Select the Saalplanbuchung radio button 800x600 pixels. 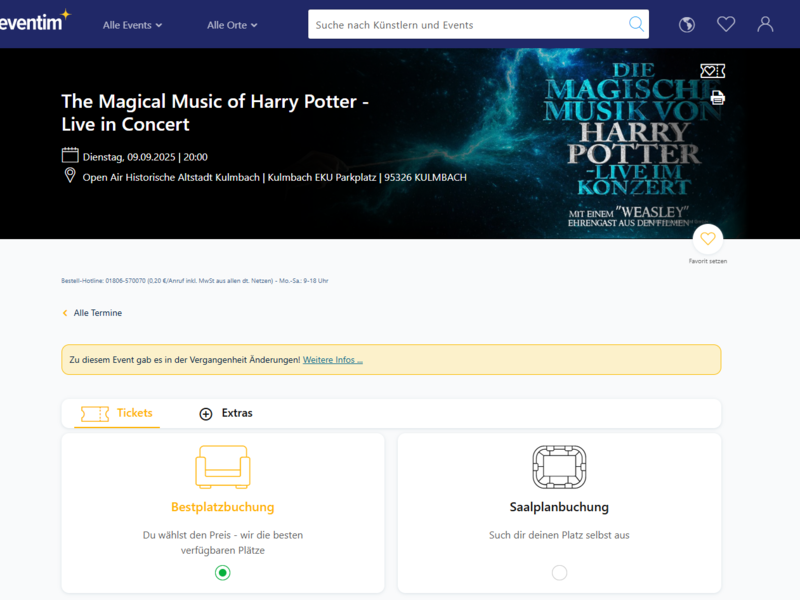[x=559, y=573]
